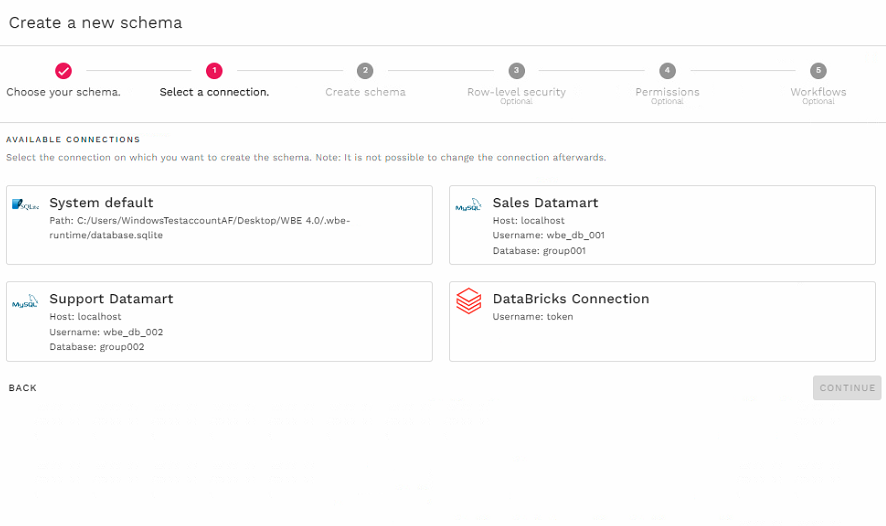Click the 'Select a connection.' step label
Viewport: 886px width, 526px height.
click(x=214, y=92)
